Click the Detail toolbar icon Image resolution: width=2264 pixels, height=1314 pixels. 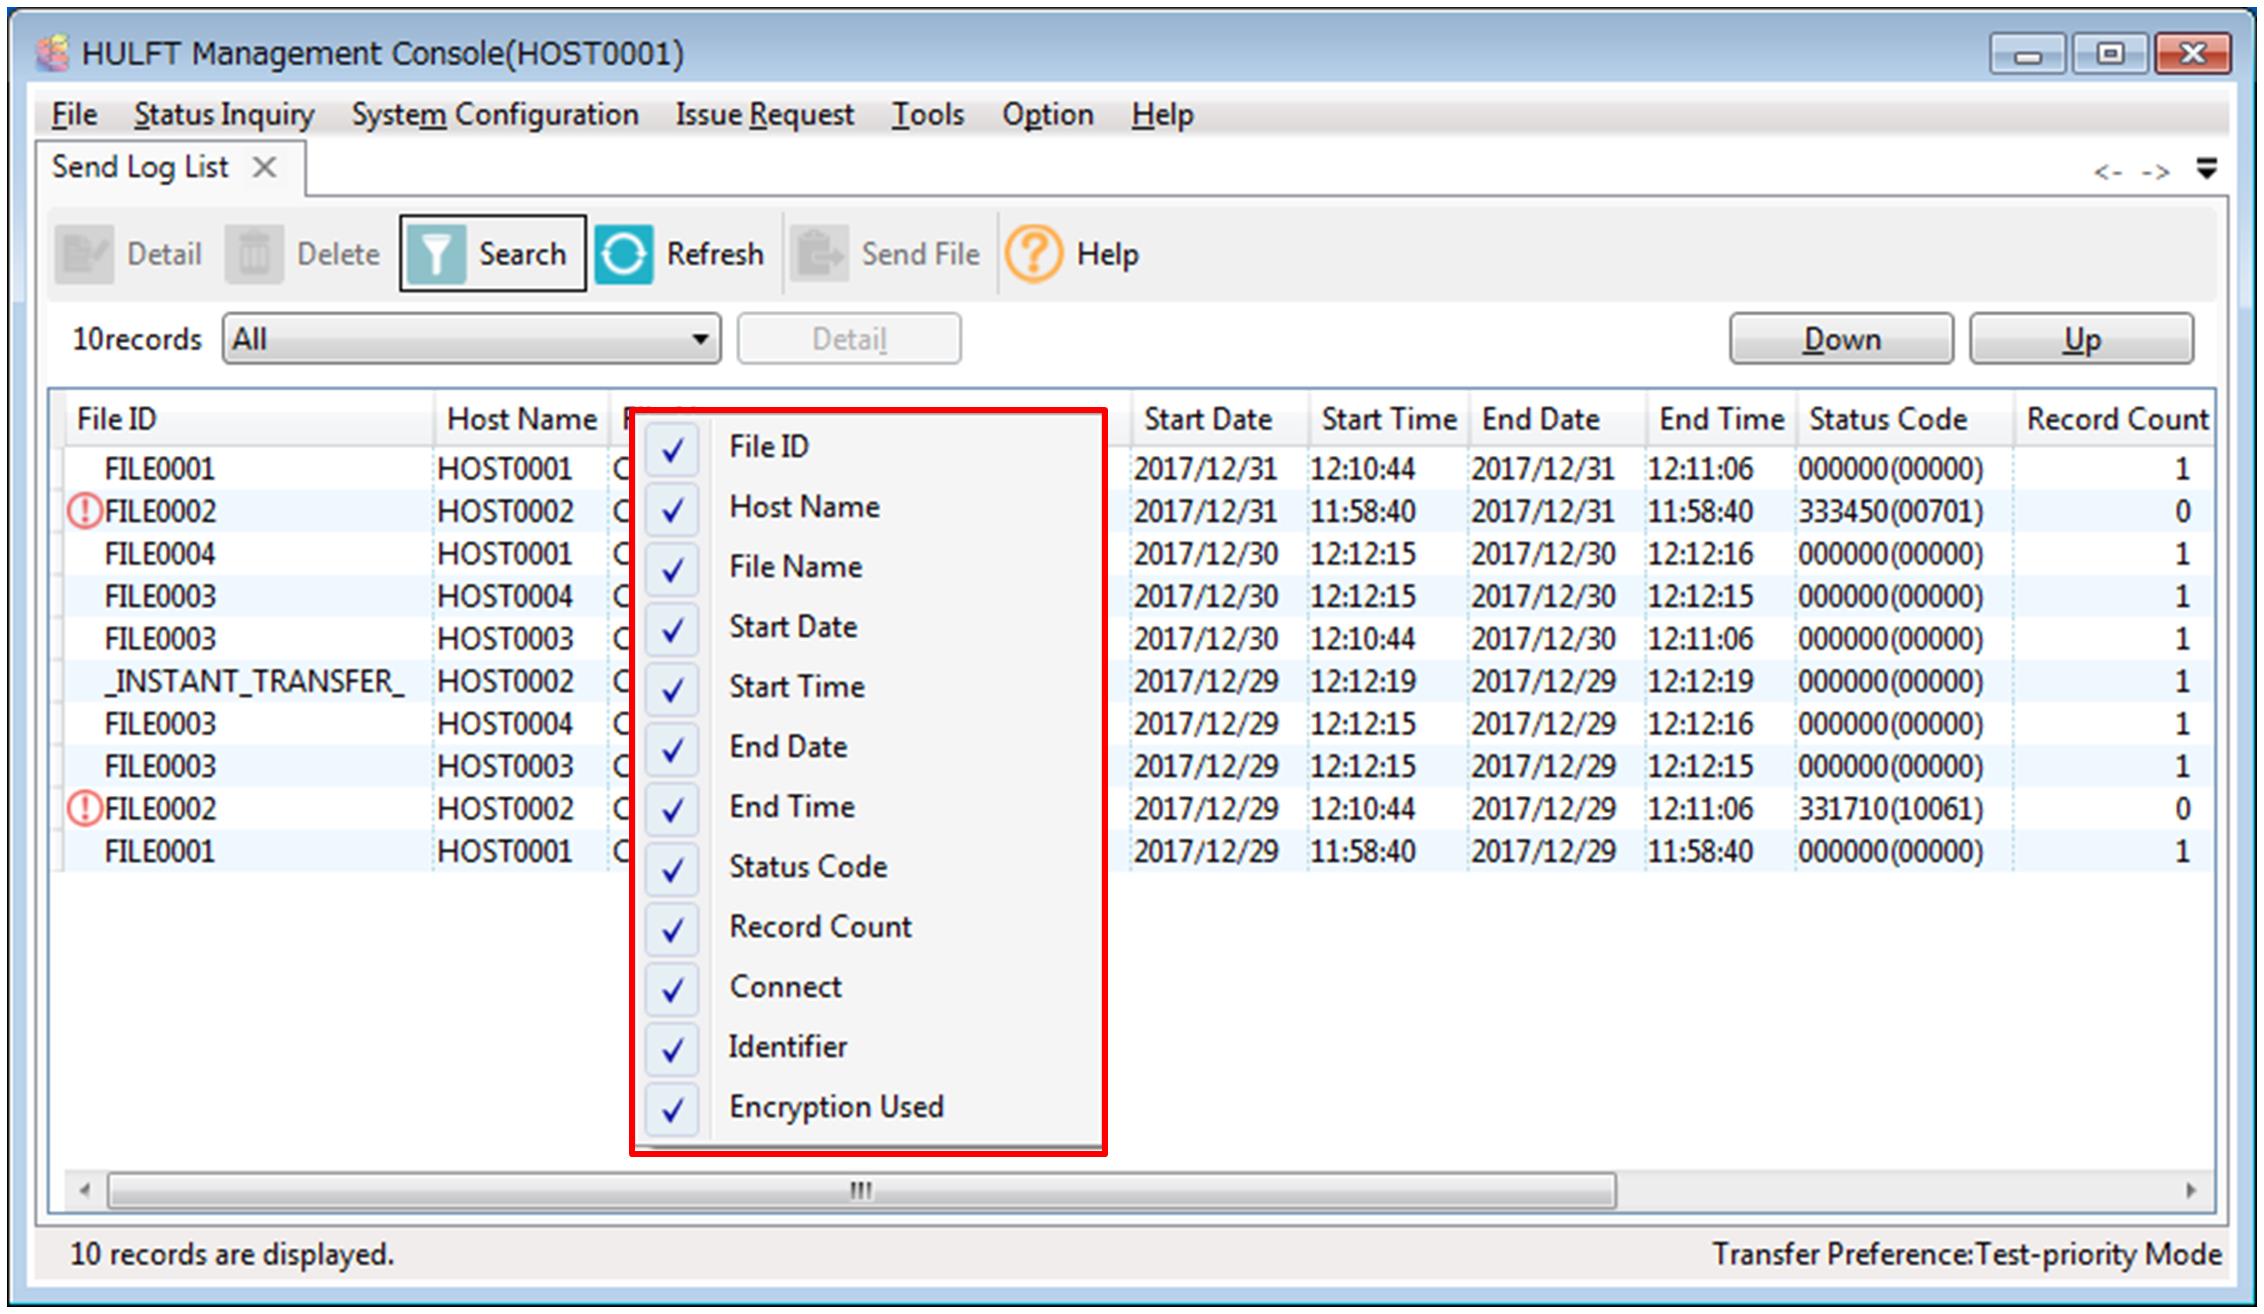85,254
